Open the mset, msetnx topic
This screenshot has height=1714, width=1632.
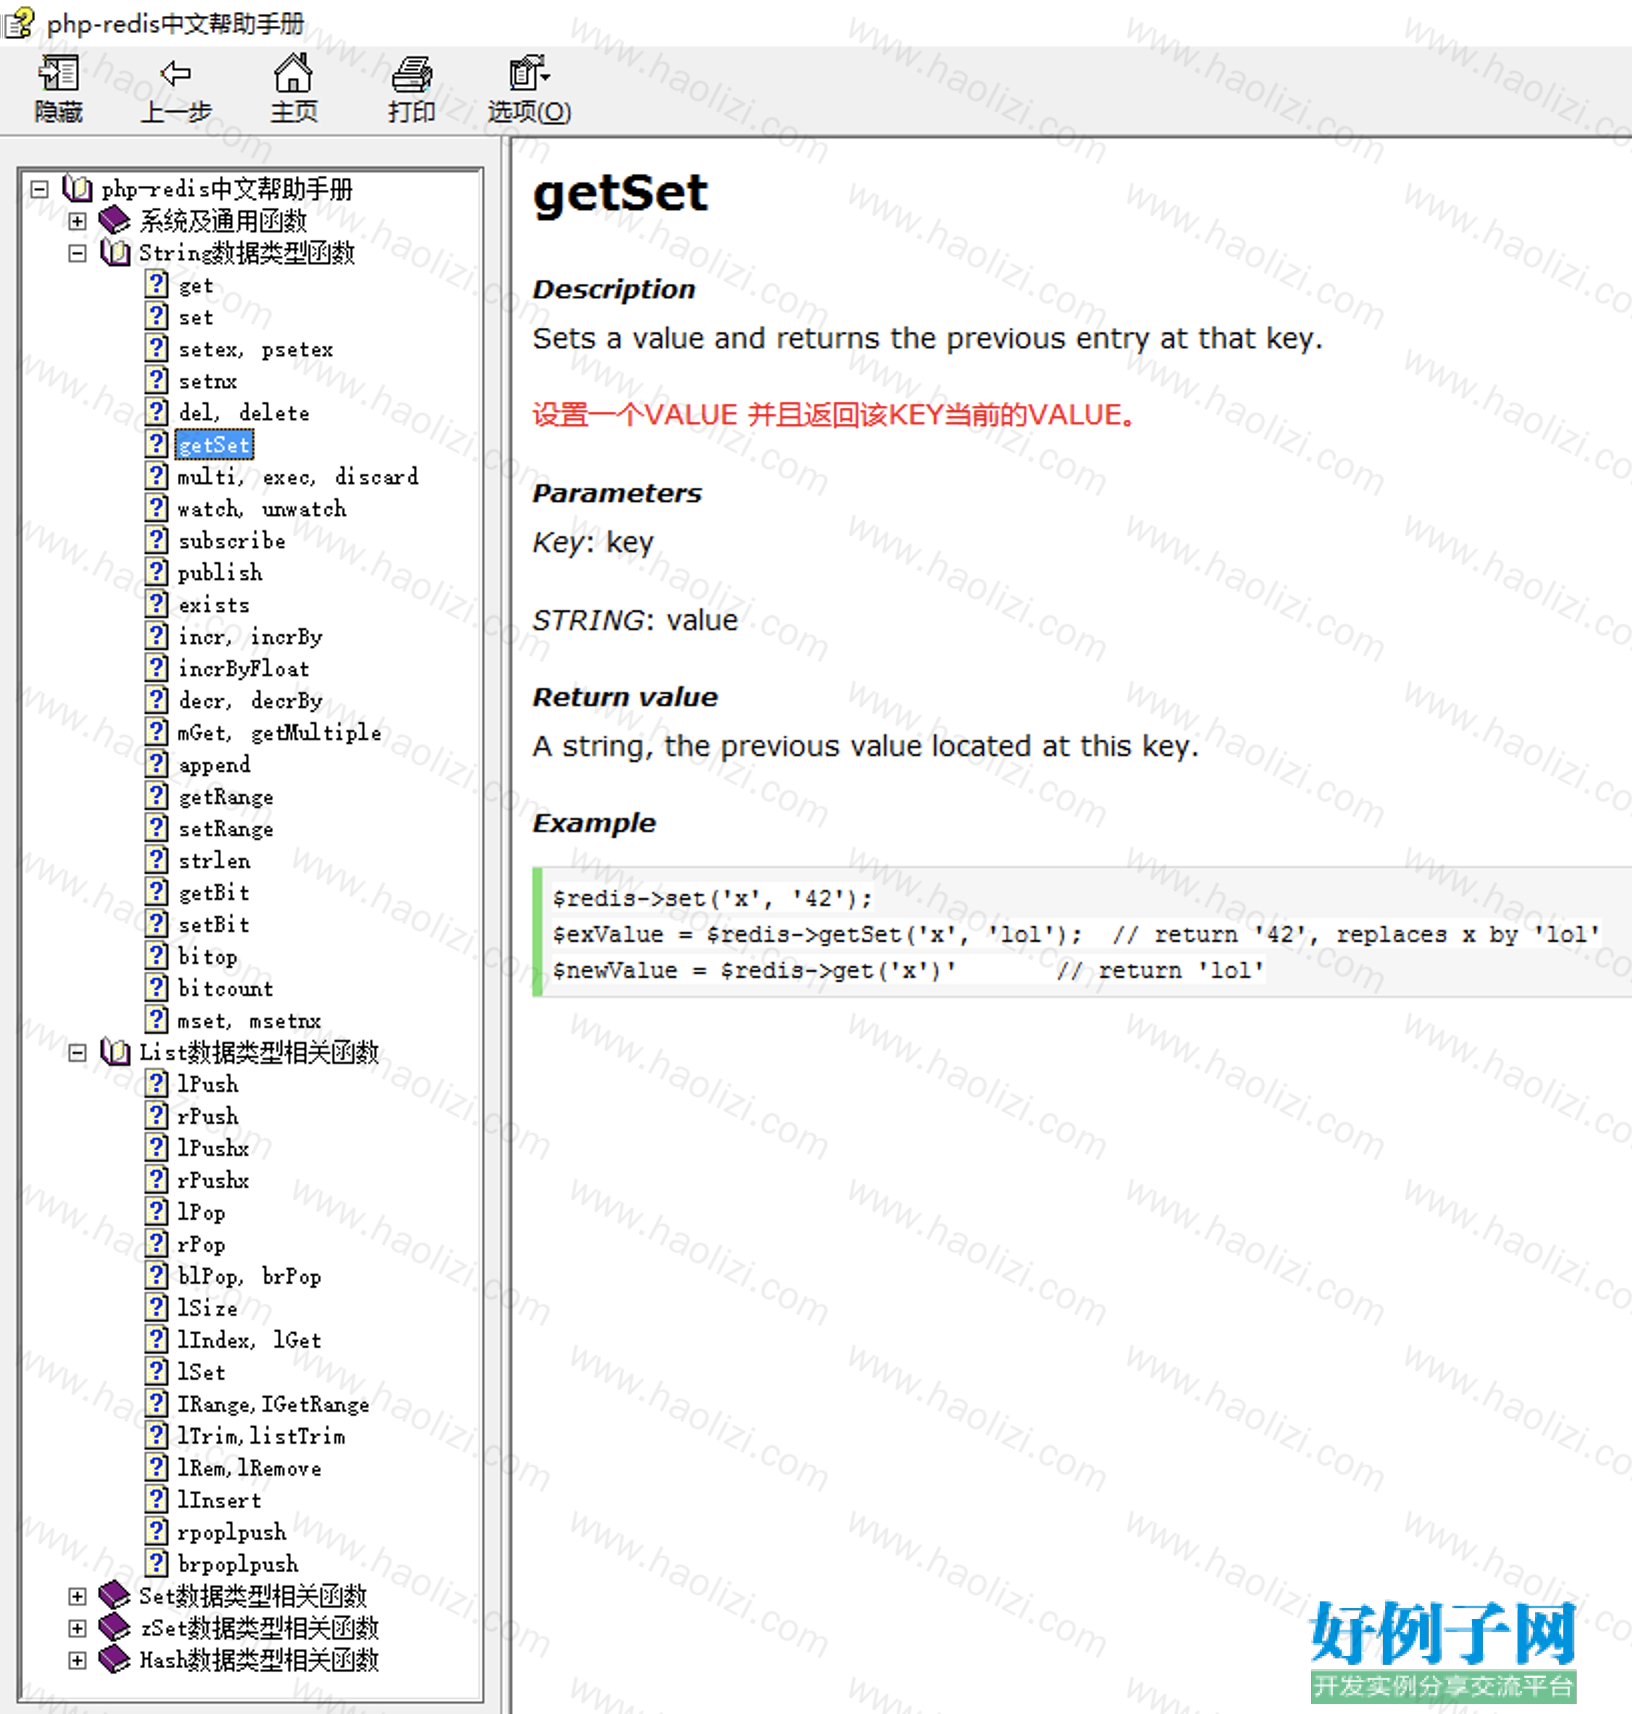pos(249,1020)
